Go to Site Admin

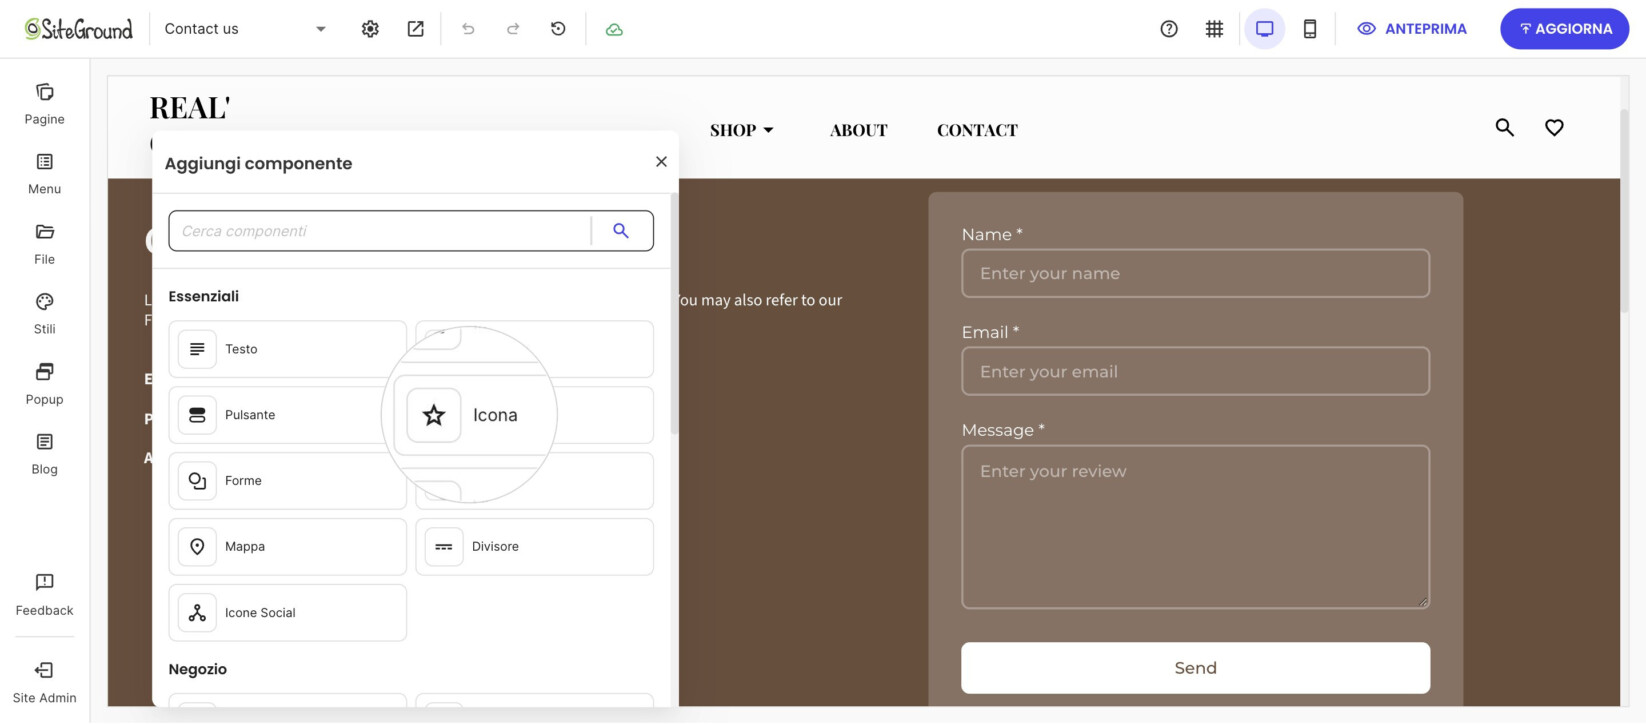coord(45,683)
